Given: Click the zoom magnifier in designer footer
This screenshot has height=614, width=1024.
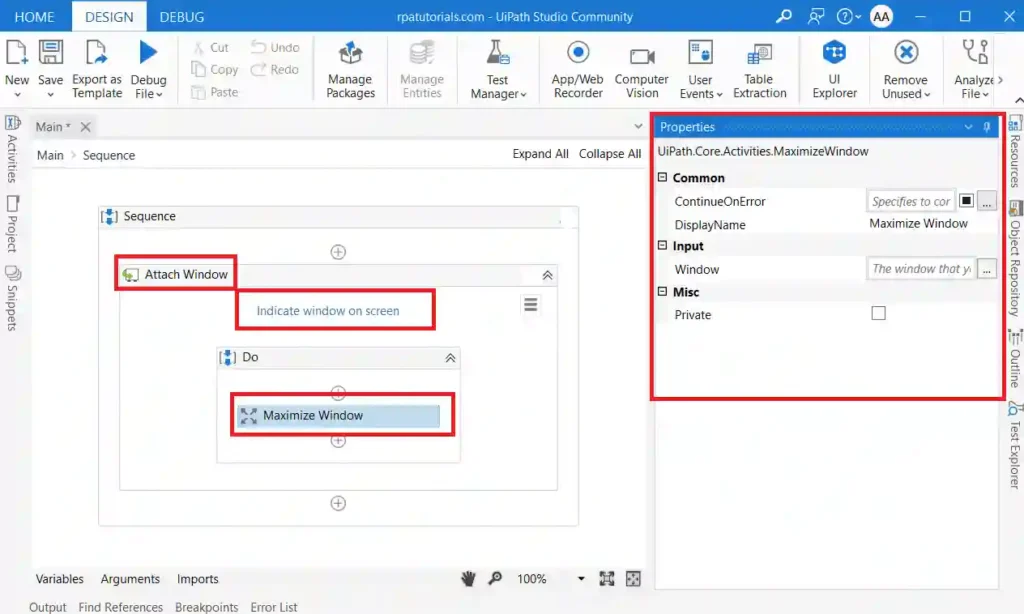Looking at the screenshot, I should [496, 579].
